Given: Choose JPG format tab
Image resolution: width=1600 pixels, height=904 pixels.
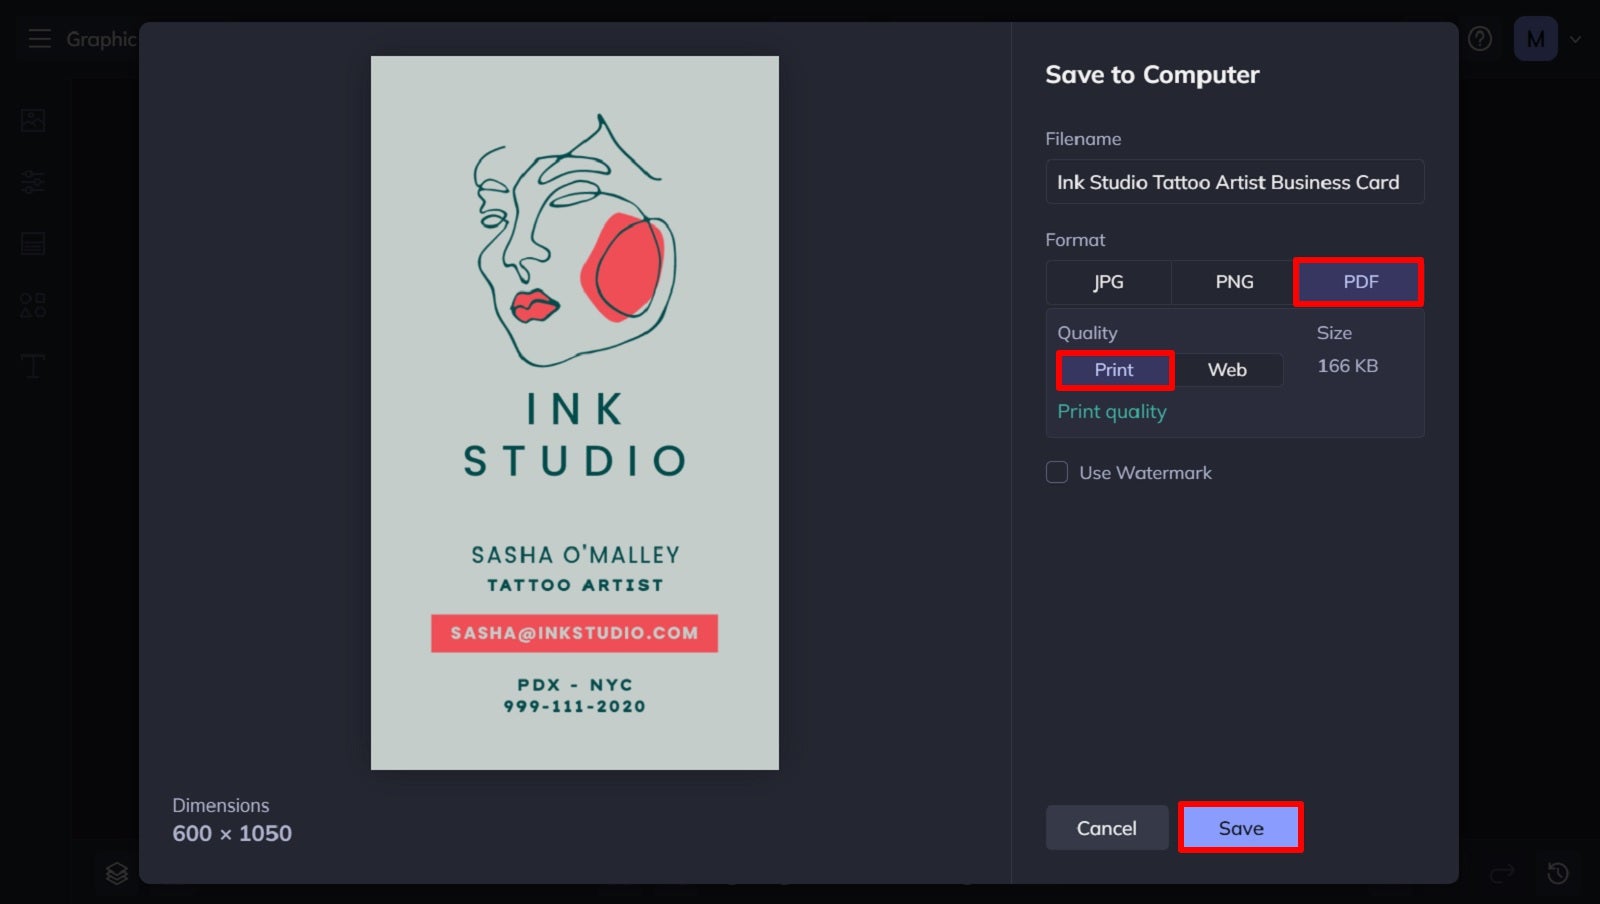Looking at the screenshot, I should pos(1108,282).
